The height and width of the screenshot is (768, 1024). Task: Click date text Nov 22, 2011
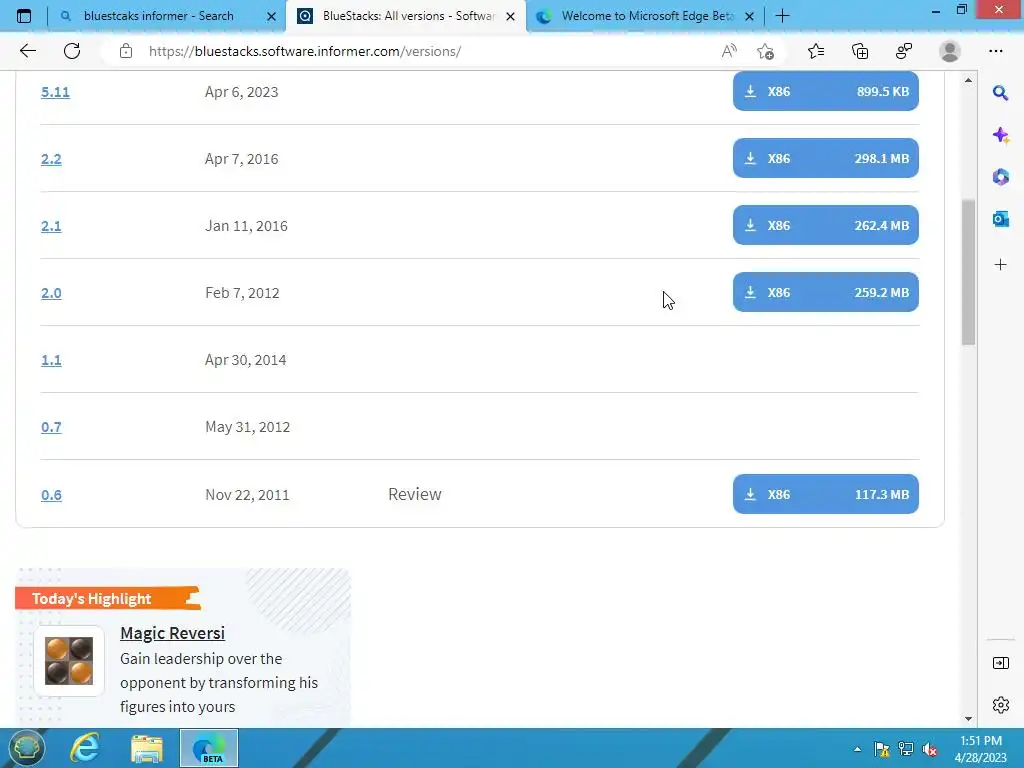[248, 495]
